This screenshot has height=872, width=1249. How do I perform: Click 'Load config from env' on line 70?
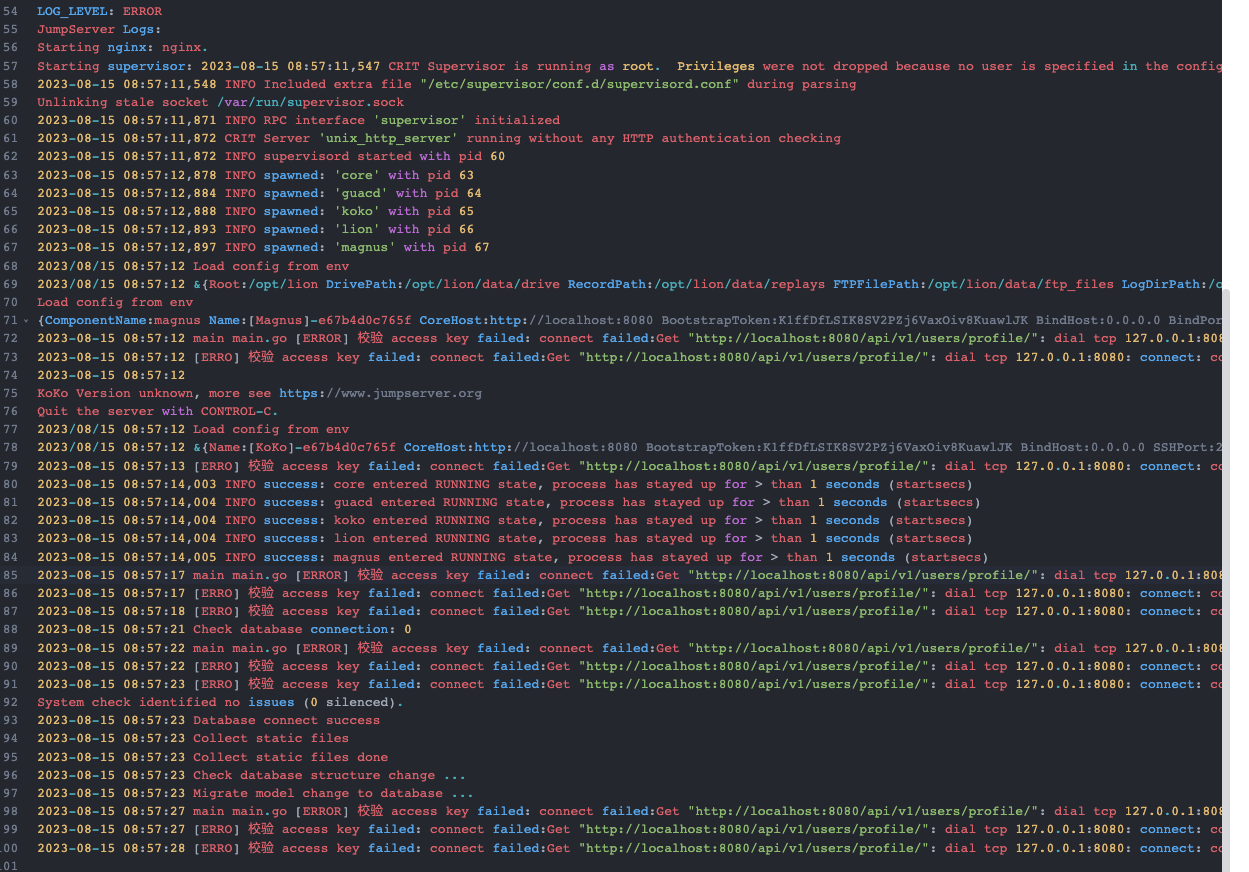tap(115, 302)
